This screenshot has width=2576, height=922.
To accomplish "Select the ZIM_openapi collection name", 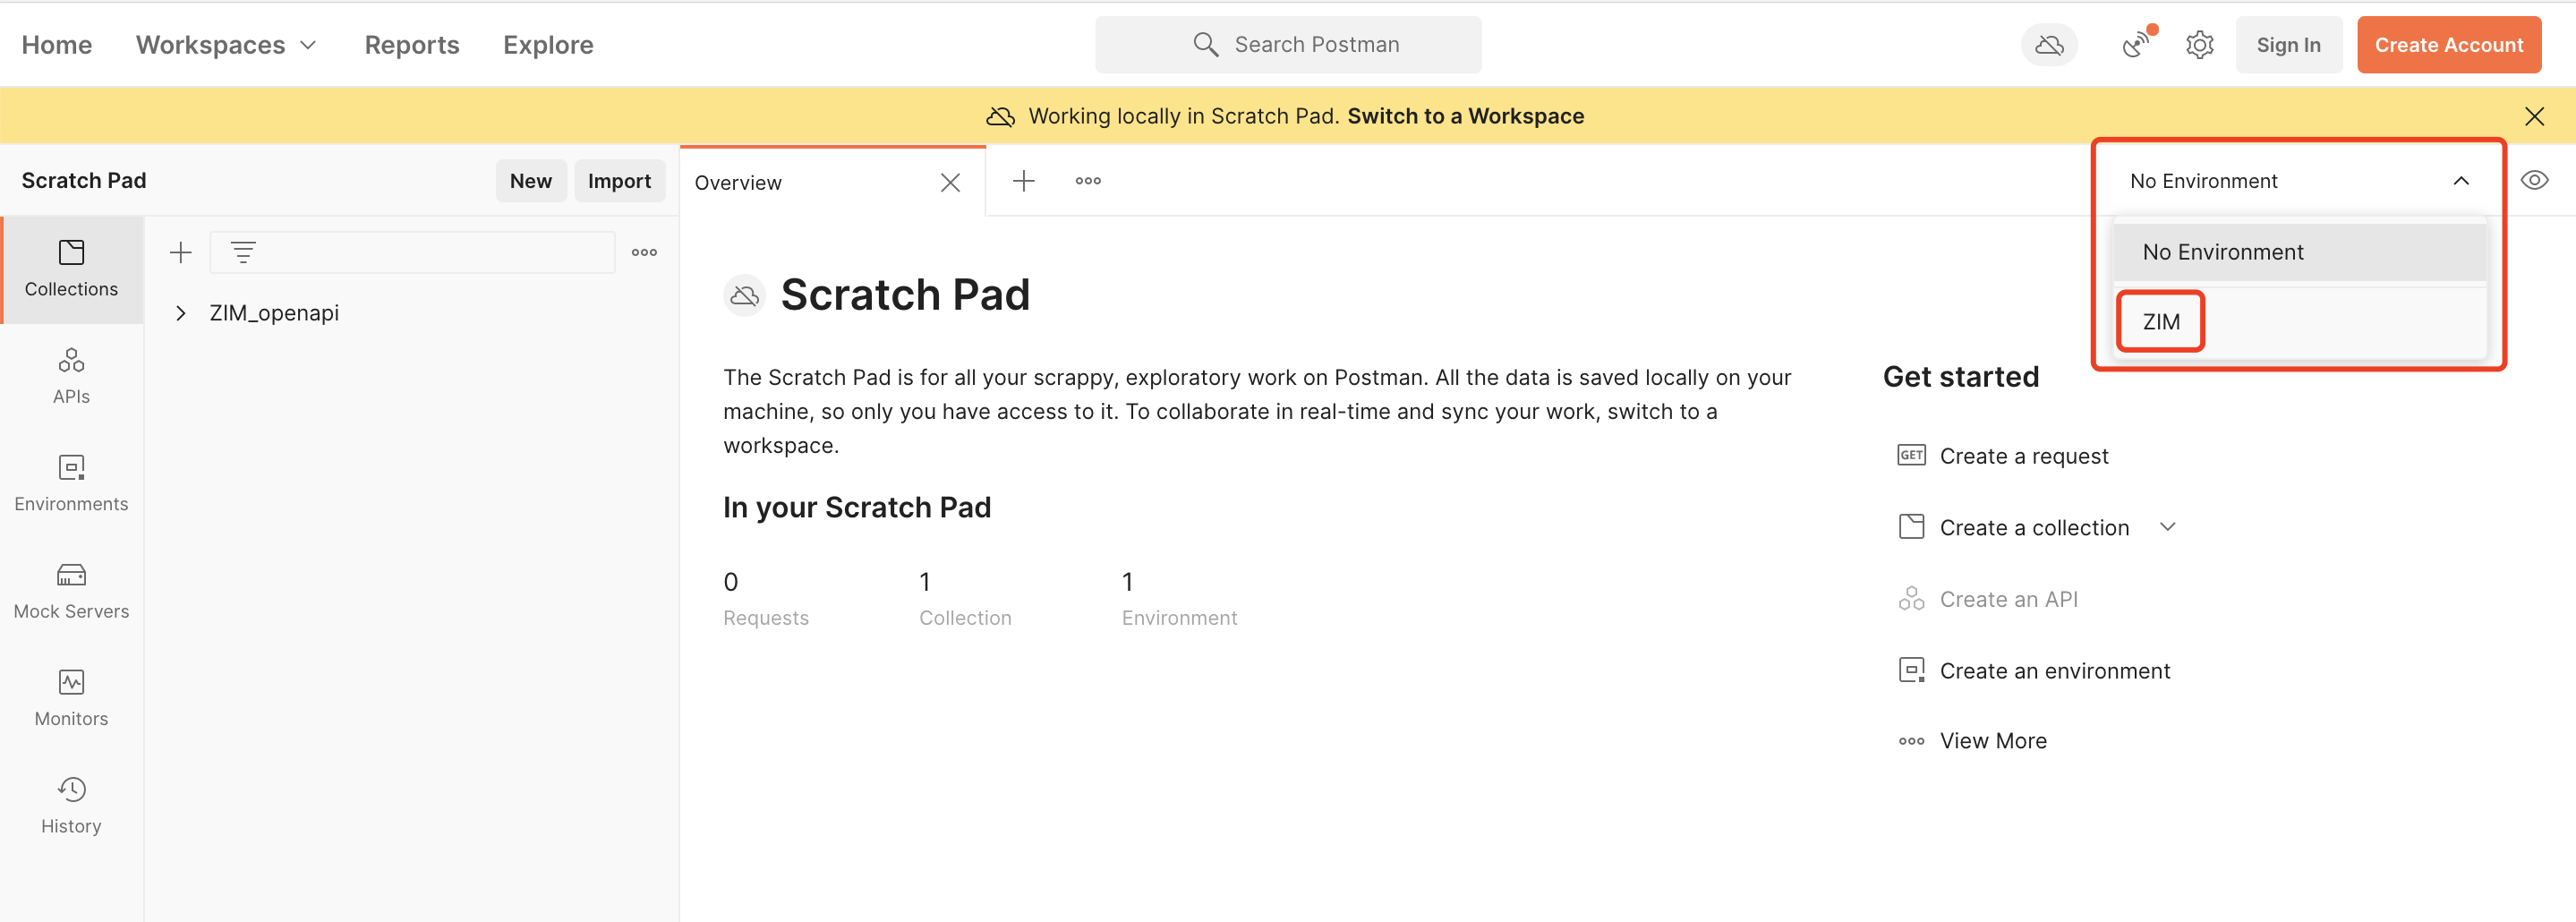I will coord(274,313).
